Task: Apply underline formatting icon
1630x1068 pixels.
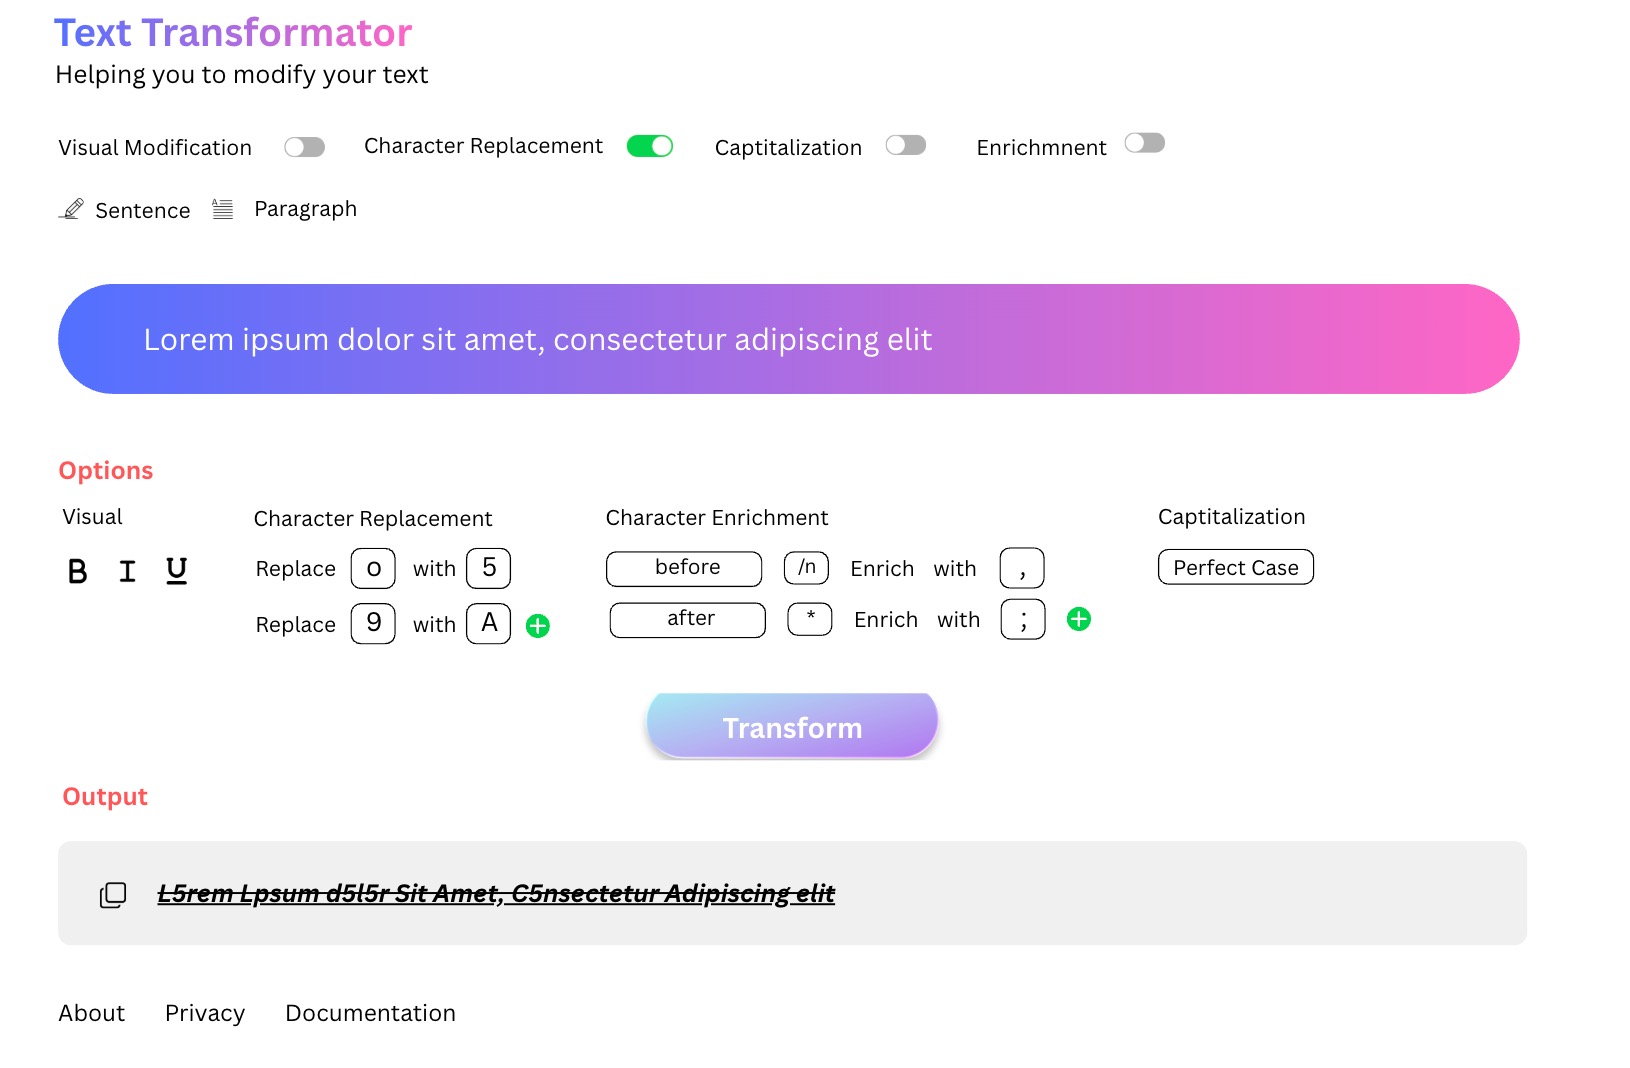Action: (176, 570)
